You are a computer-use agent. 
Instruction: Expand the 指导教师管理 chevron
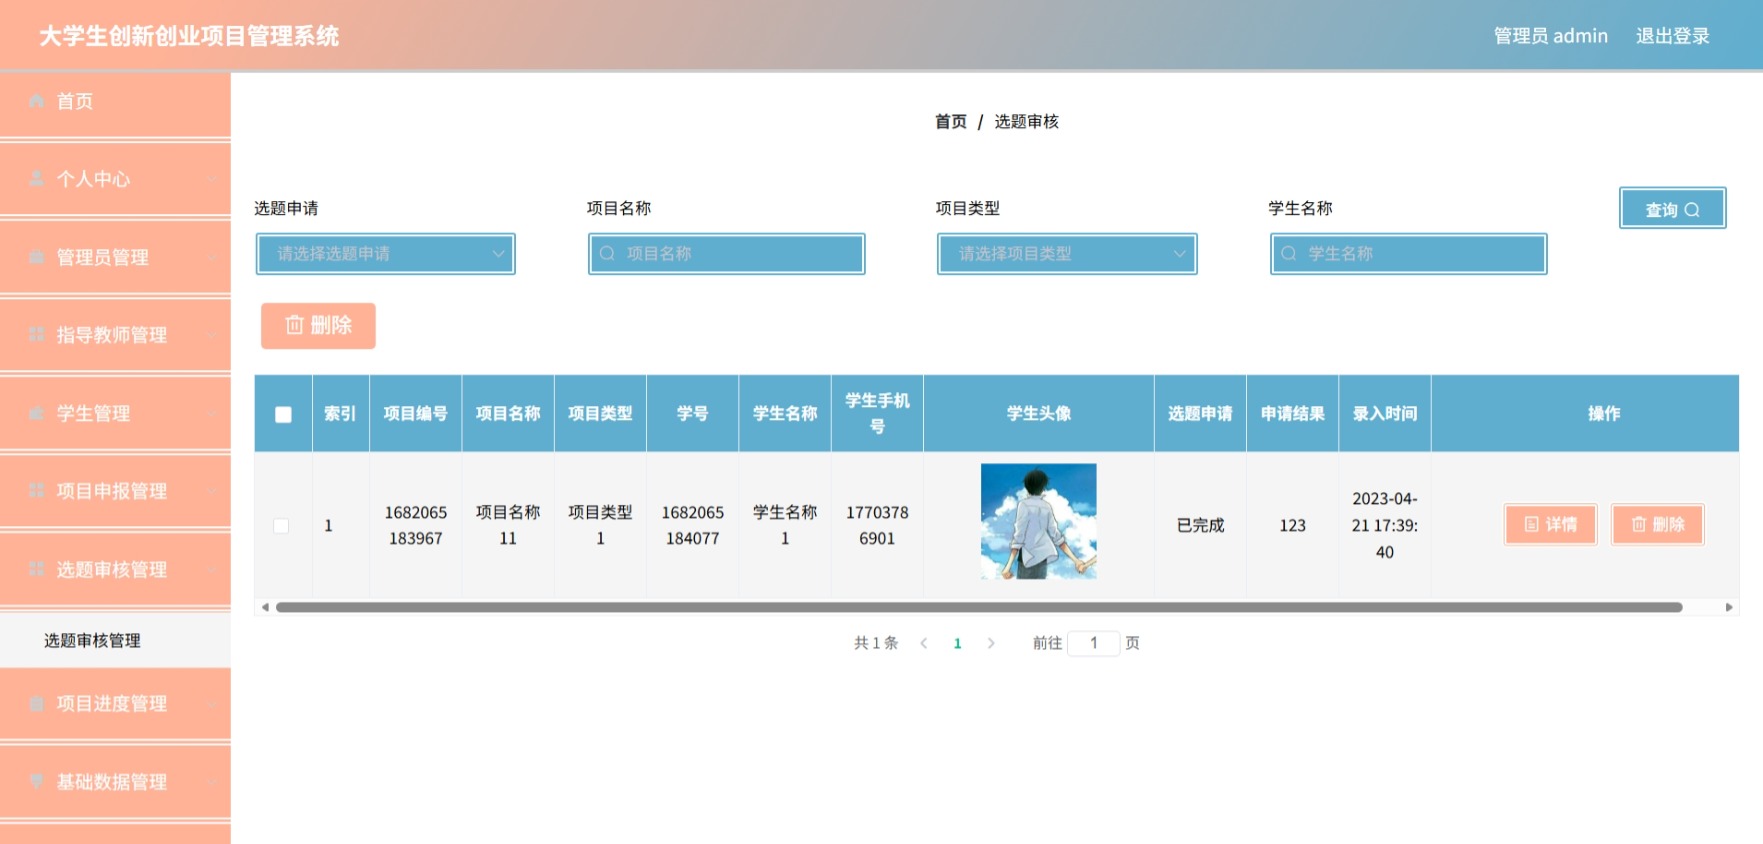coord(212,335)
